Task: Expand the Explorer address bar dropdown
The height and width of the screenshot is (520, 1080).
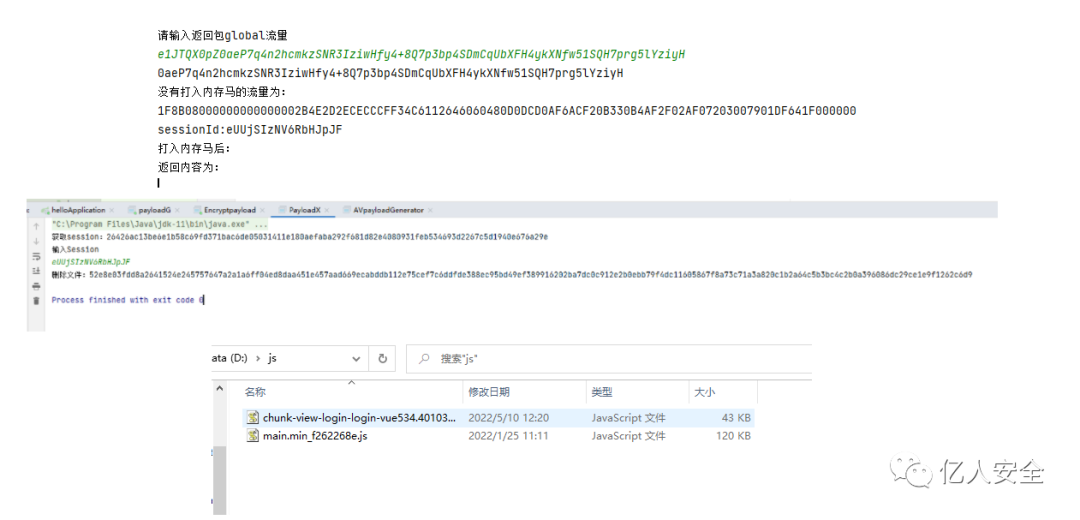Action: coord(356,359)
